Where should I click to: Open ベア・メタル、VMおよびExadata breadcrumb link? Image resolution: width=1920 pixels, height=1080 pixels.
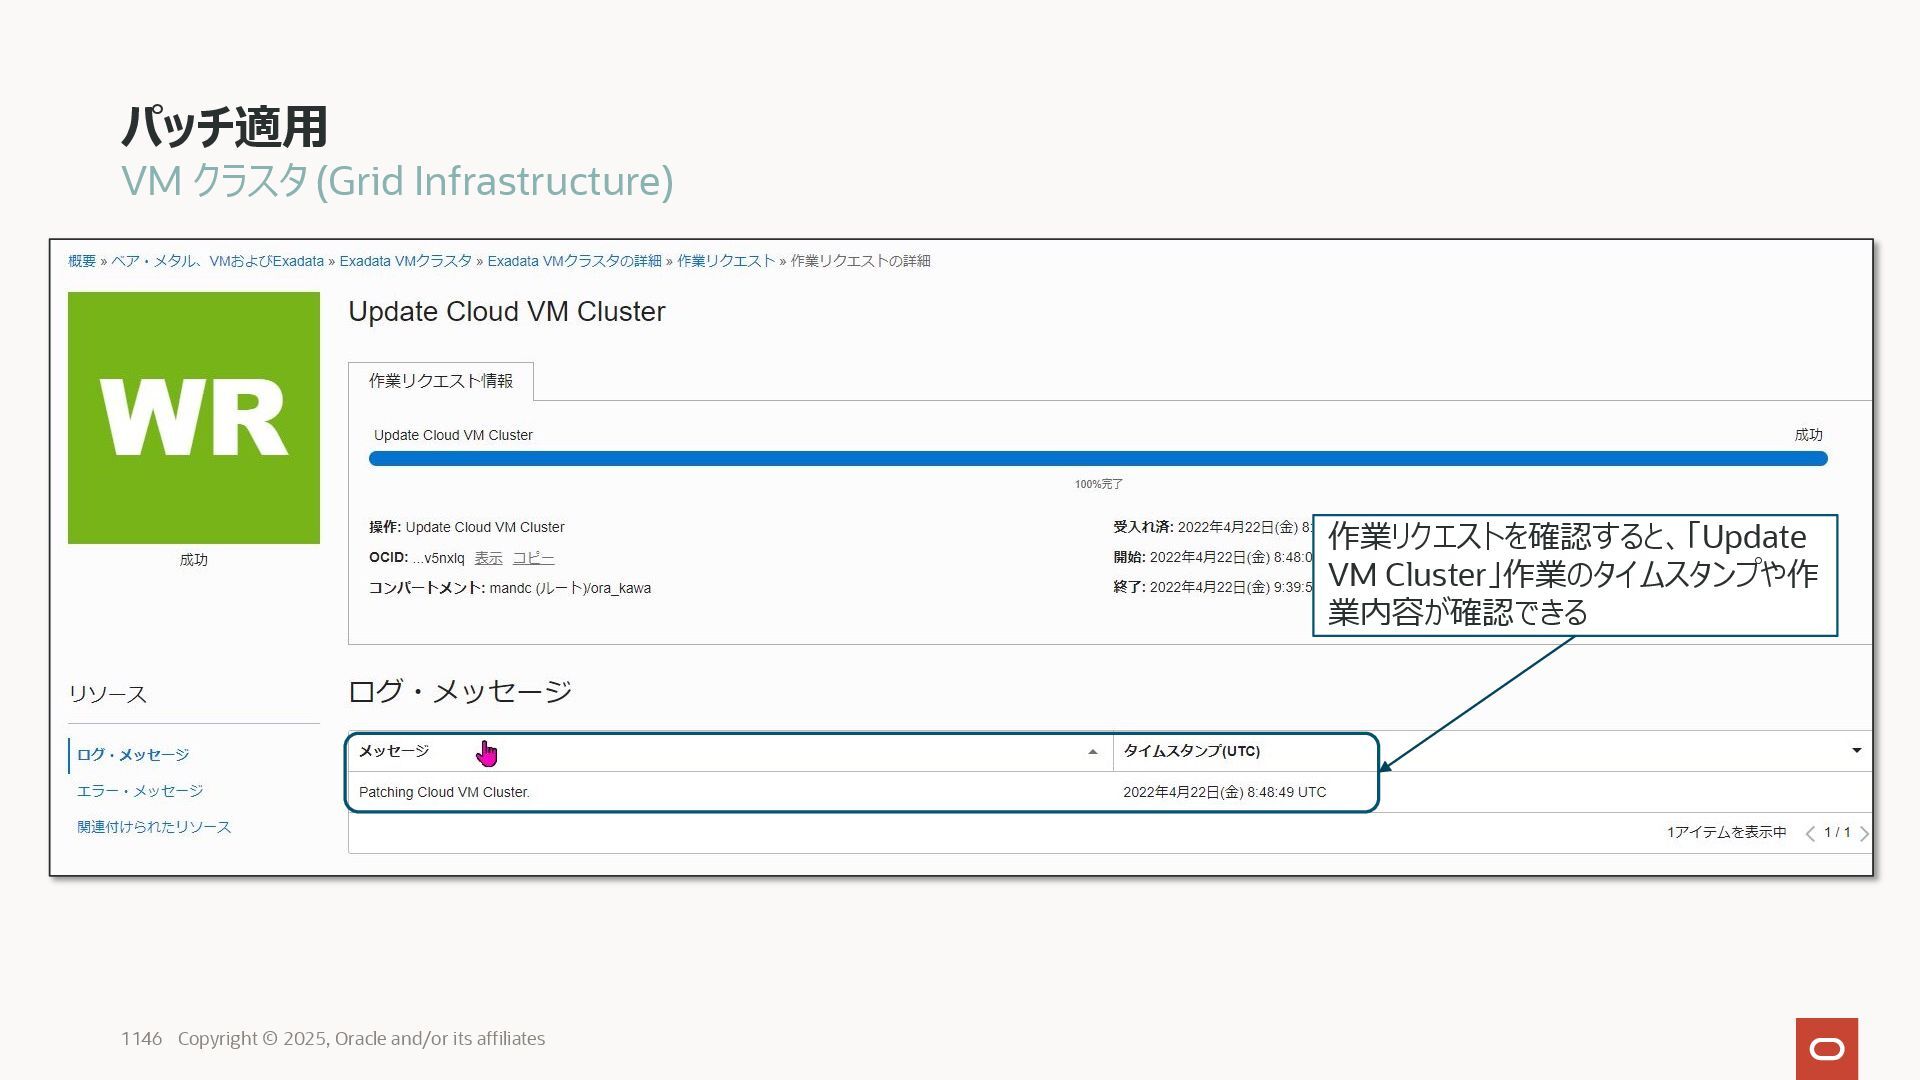pyautogui.click(x=217, y=261)
